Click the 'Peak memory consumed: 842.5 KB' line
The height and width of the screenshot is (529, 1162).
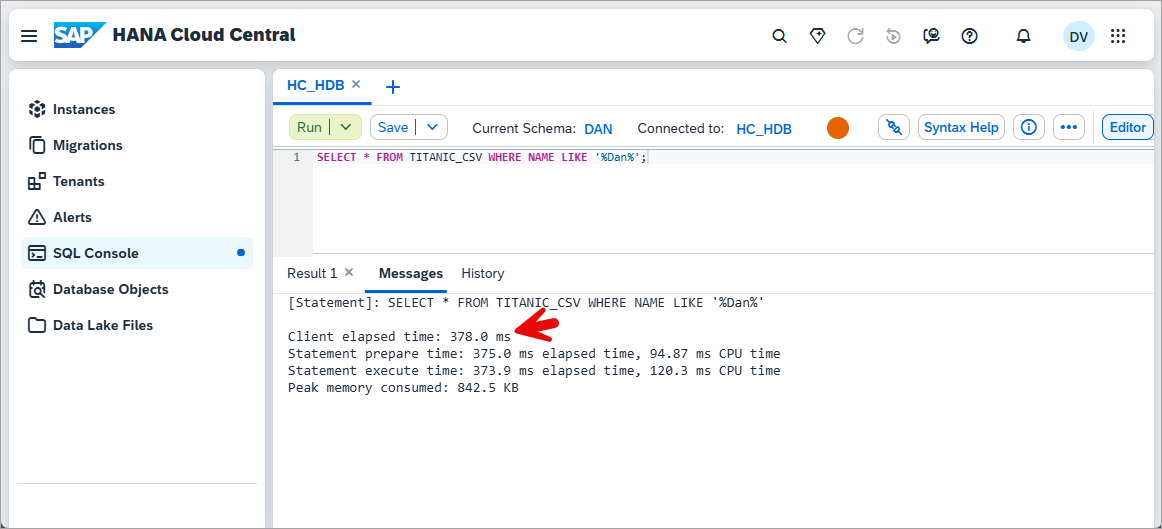[x=403, y=387]
